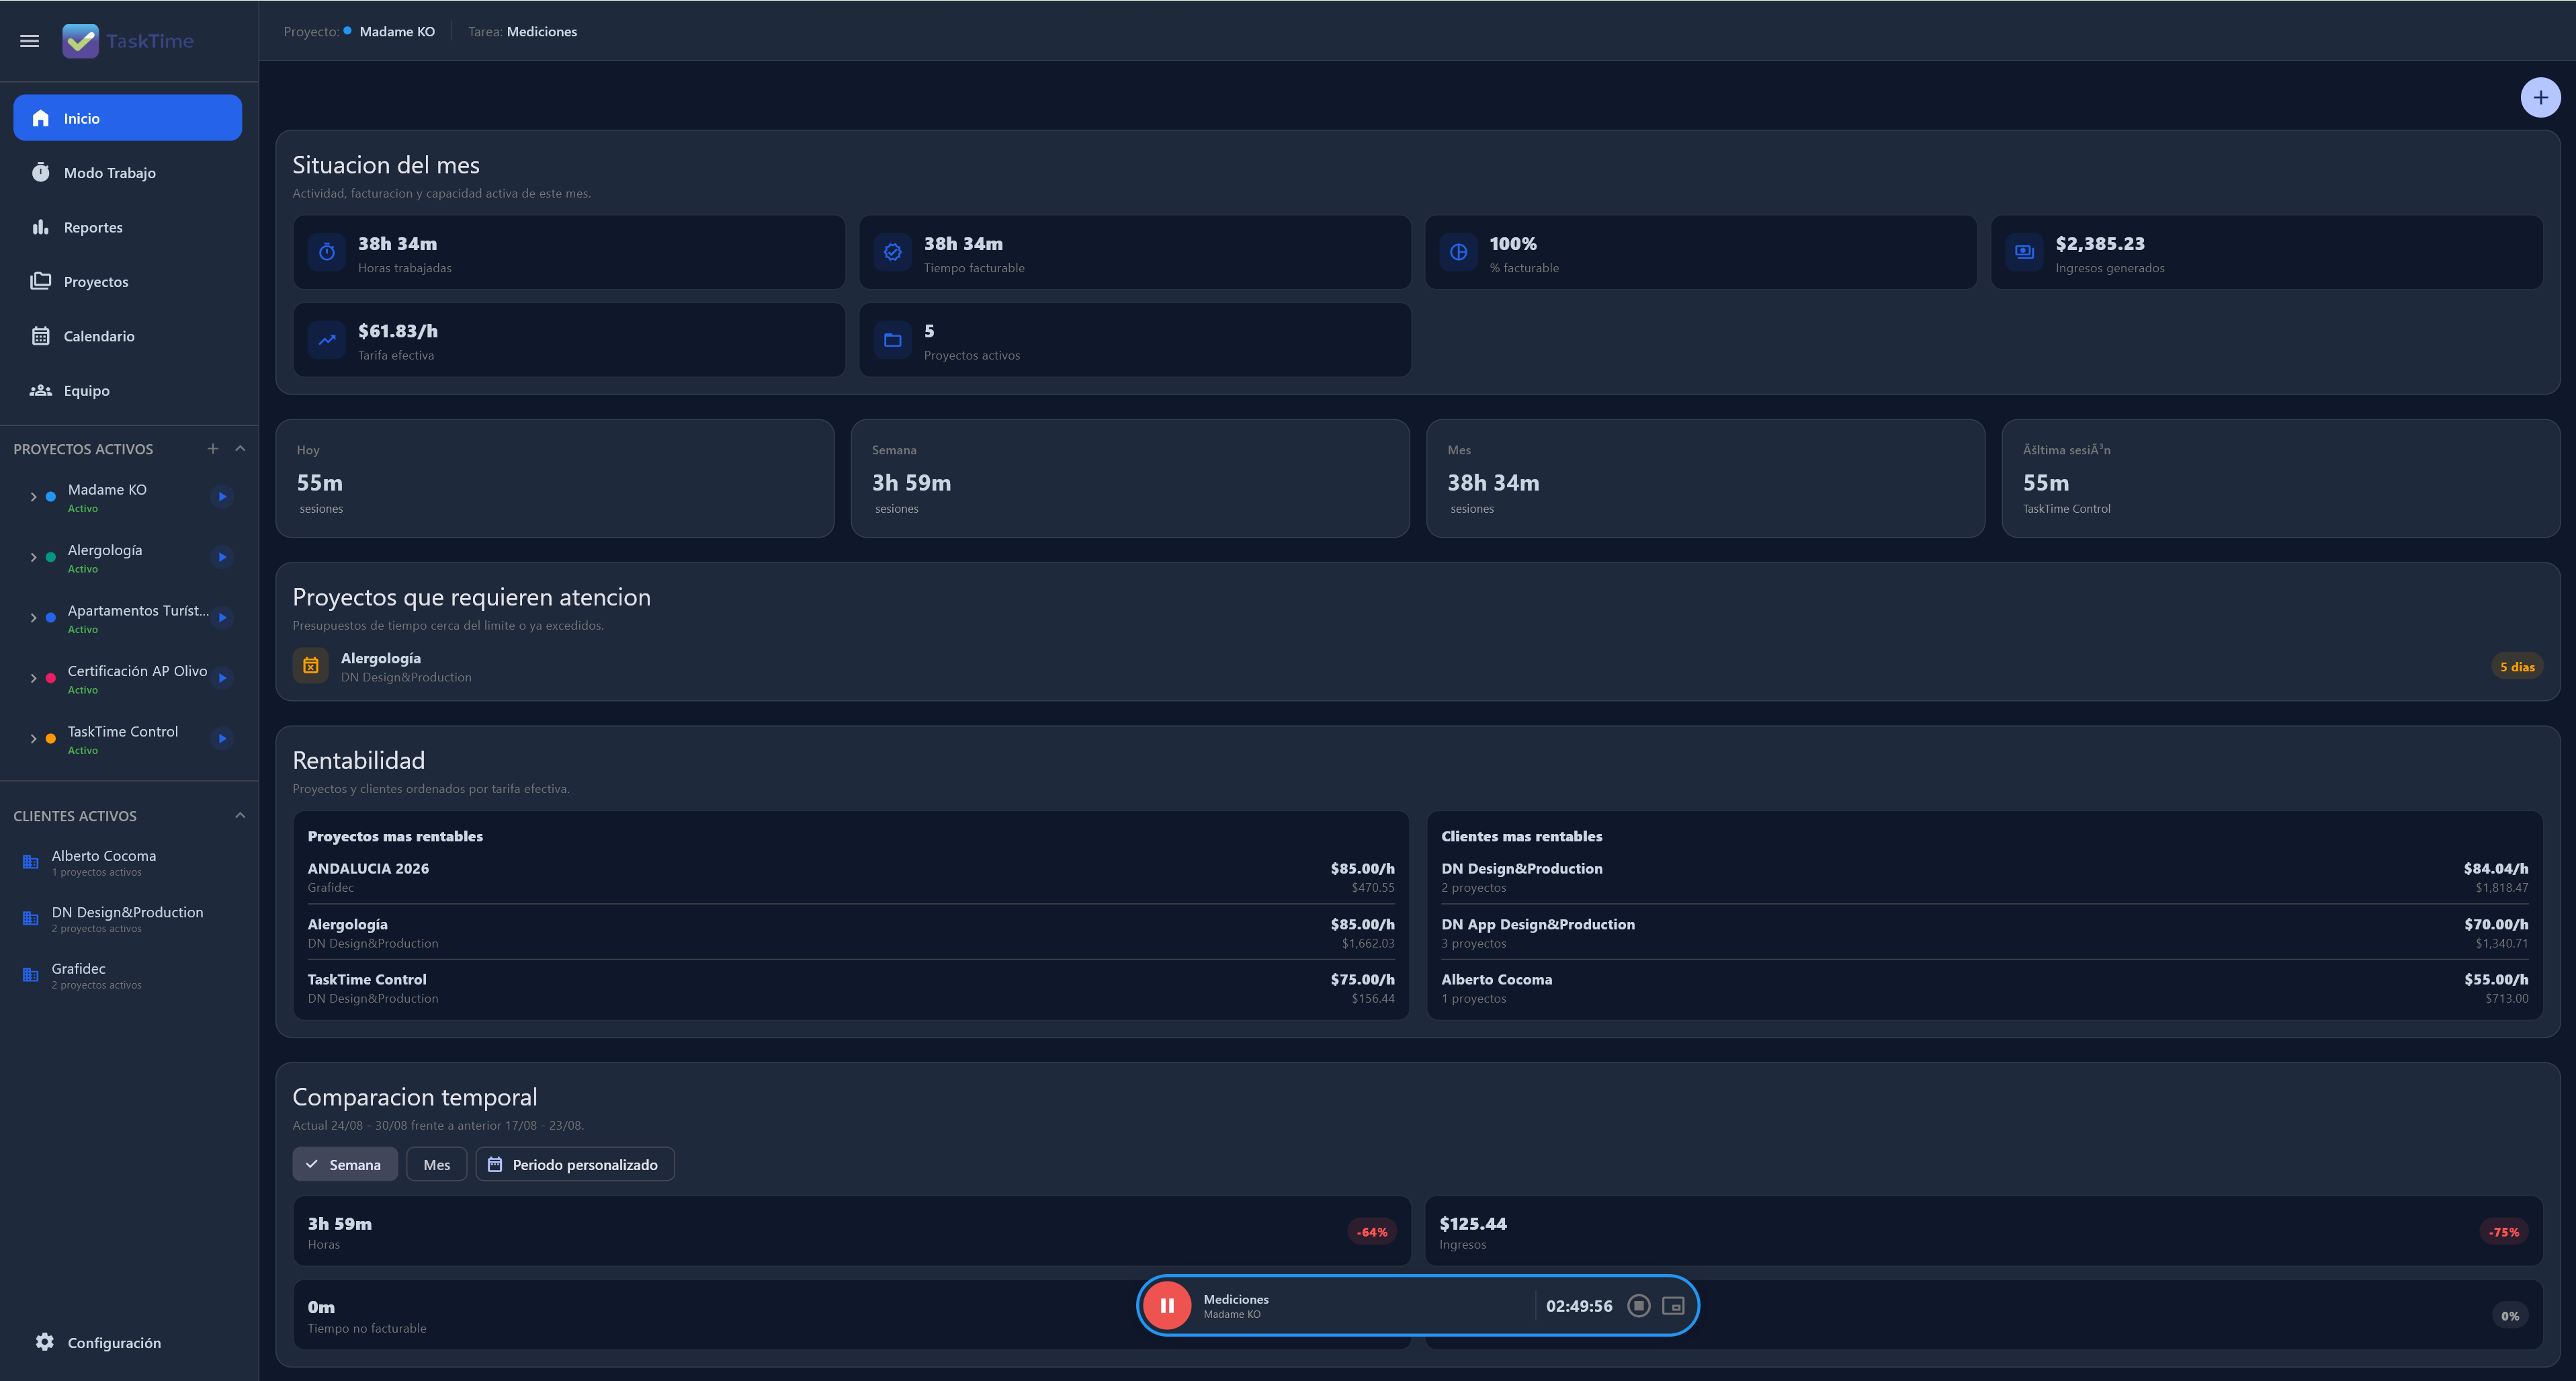
Task: Go to Inicio in sidebar
Action: [127, 118]
